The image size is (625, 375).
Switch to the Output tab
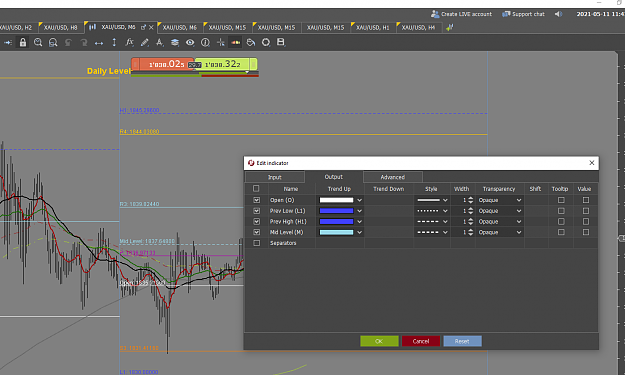(334, 177)
